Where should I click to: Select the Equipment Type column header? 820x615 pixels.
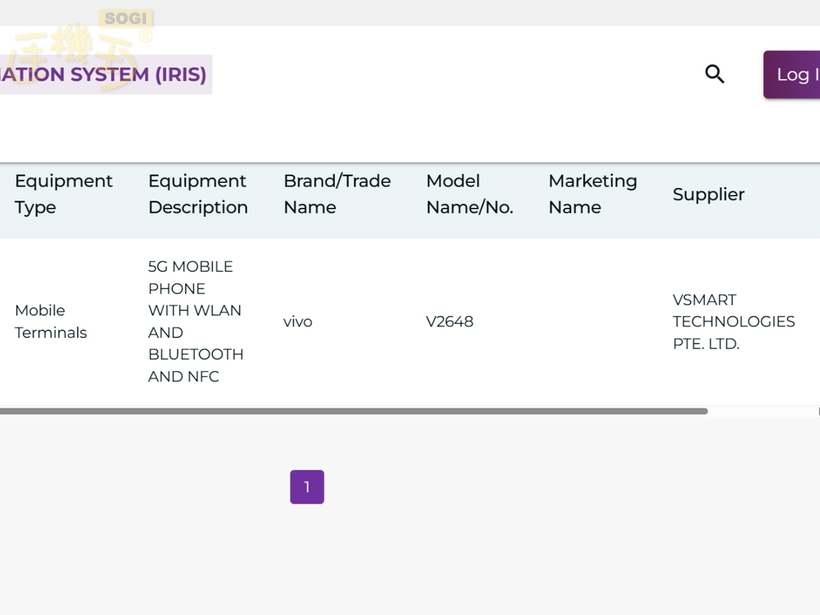[x=63, y=194]
